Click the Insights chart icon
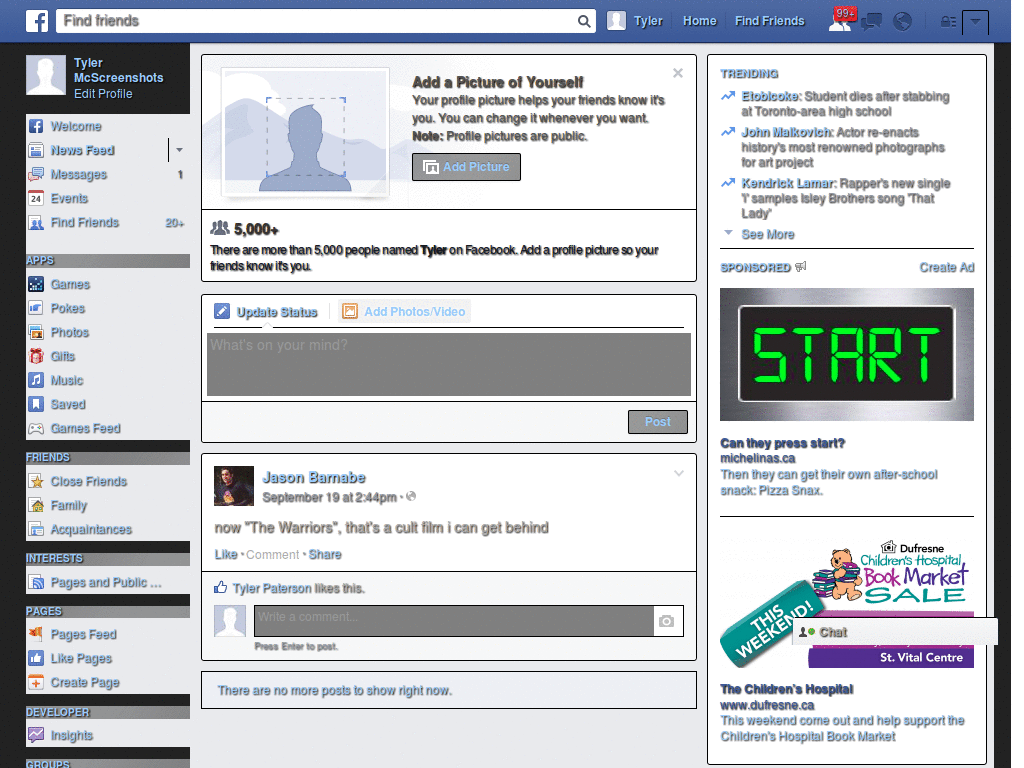 (x=36, y=735)
